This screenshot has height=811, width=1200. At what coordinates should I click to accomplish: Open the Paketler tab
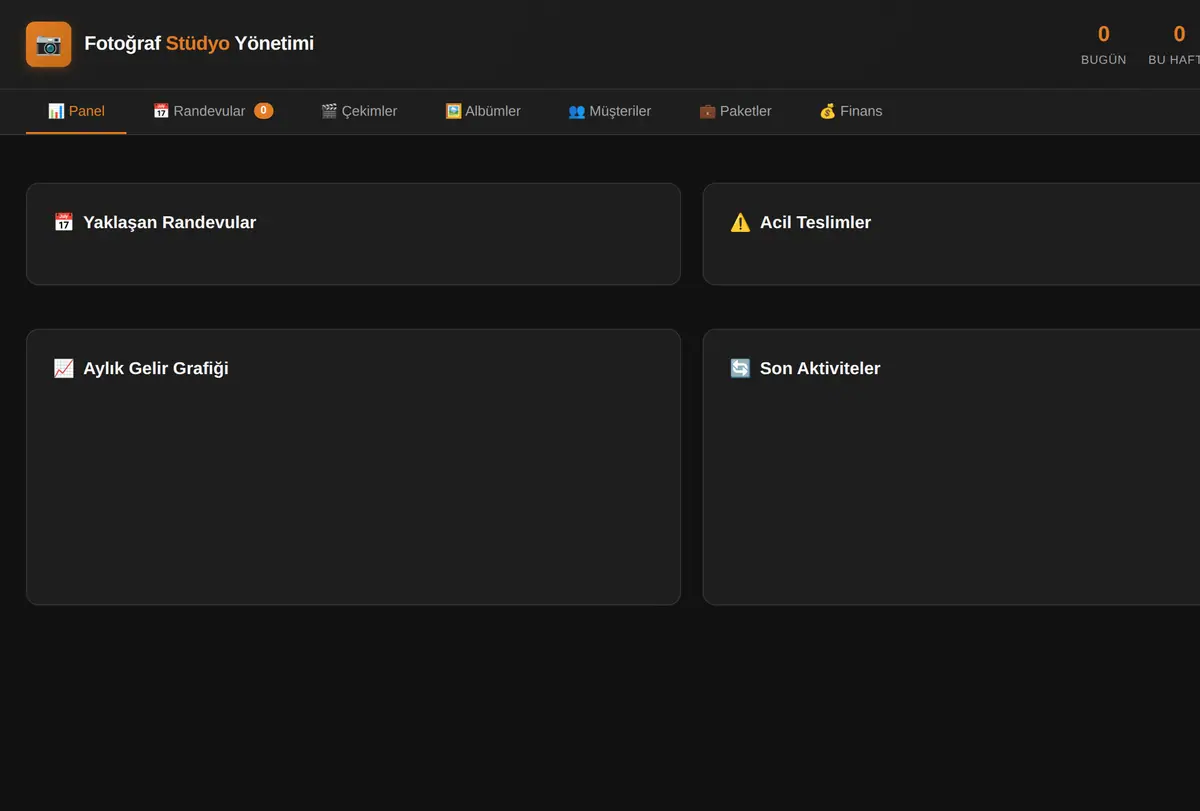735,111
